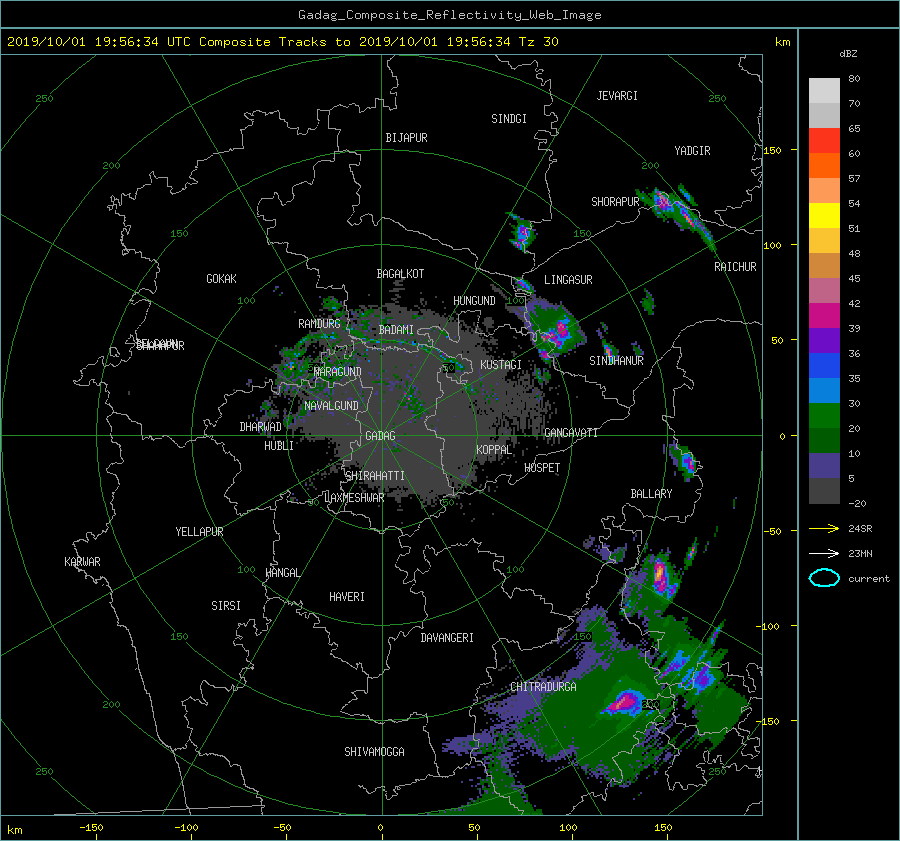The height and width of the screenshot is (841, 900).
Task: Click the 'NARAGUND' city label
Action: pyautogui.click(x=338, y=372)
